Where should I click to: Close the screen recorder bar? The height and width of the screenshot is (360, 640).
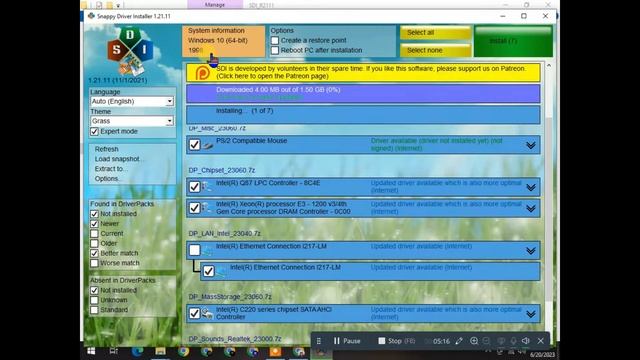540,341
